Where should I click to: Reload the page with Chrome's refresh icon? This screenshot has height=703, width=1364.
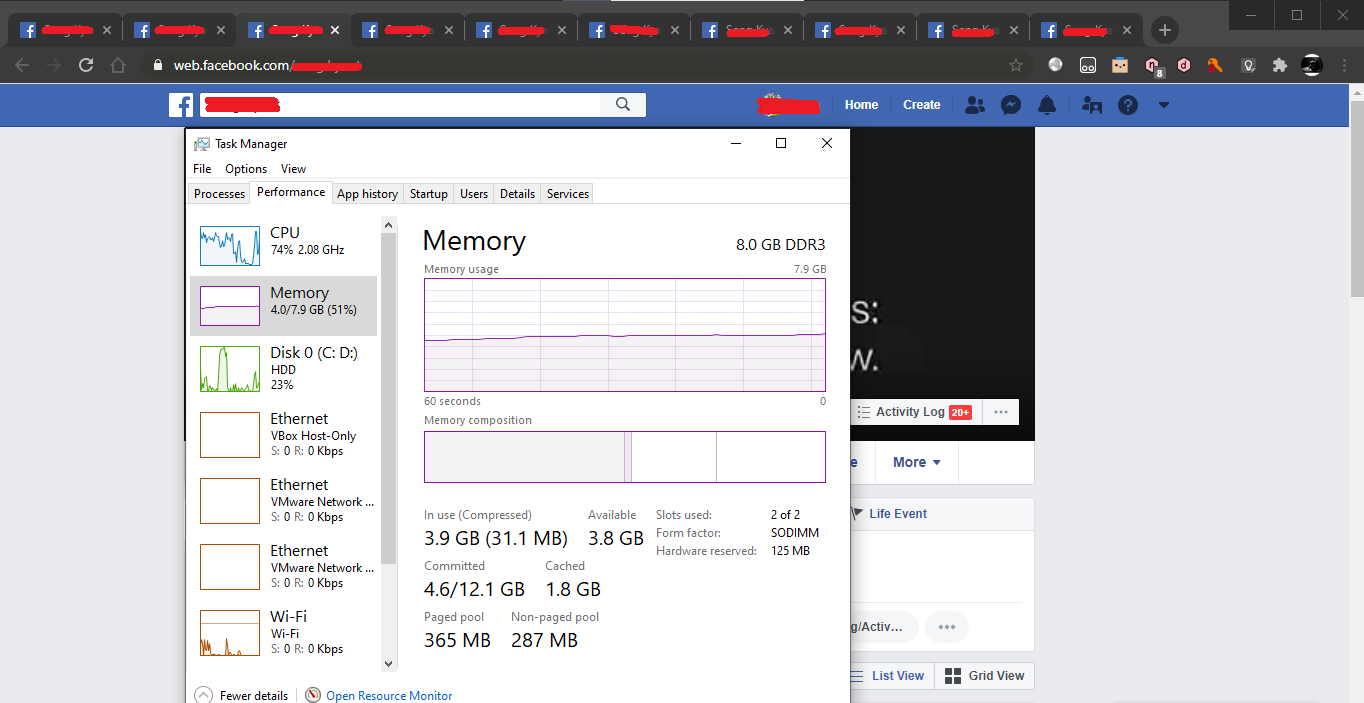(86, 65)
